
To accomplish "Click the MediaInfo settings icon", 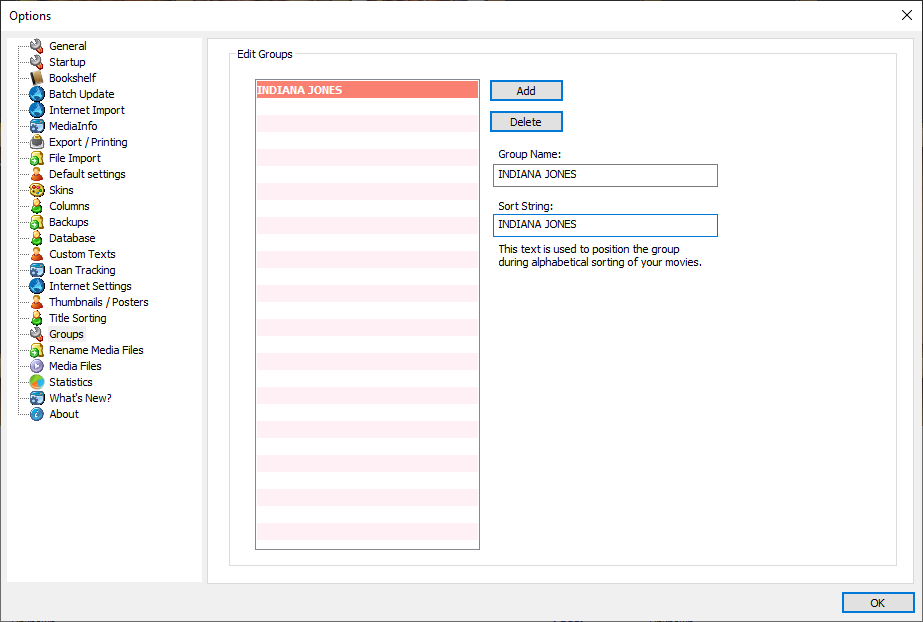I will (36, 125).
